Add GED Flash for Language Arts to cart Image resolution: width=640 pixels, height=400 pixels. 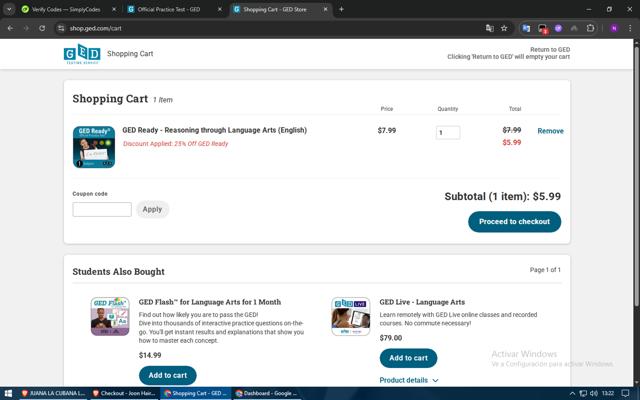[x=167, y=375]
